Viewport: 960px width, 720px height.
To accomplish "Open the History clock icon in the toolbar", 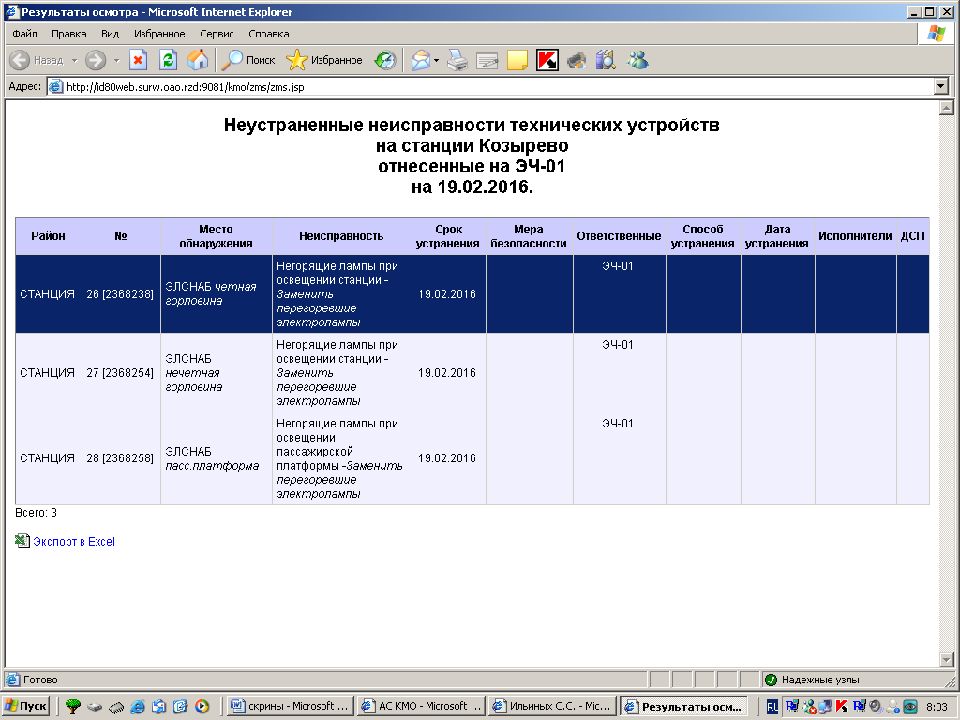I will 386,60.
